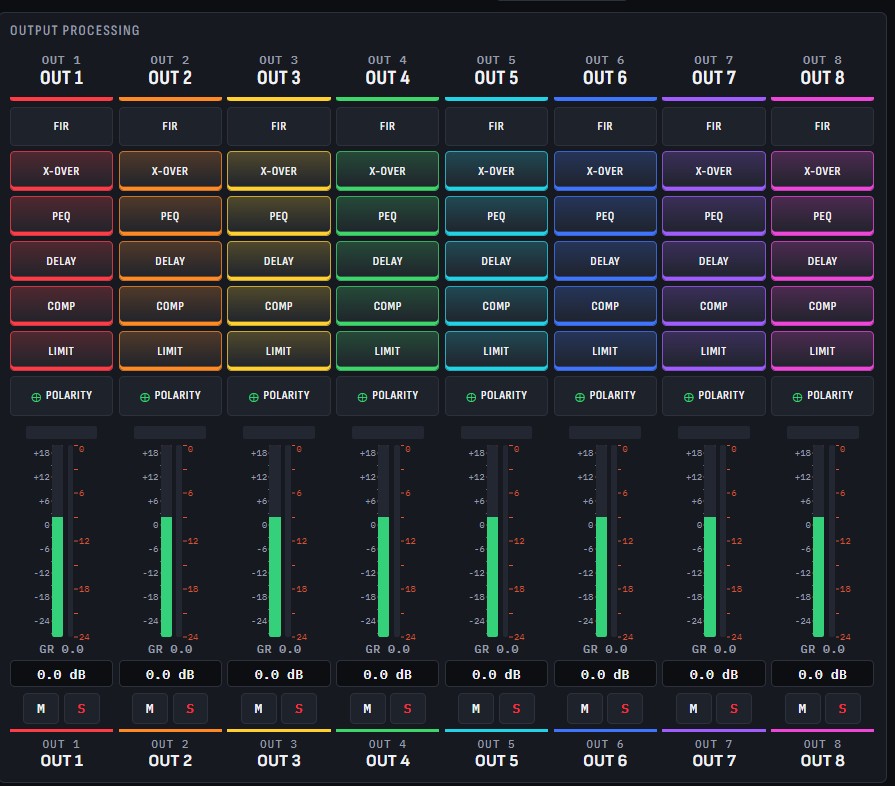Toggle POLARITY on OUT 4
The height and width of the screenshot is (786, 895).
coord(388,396)
